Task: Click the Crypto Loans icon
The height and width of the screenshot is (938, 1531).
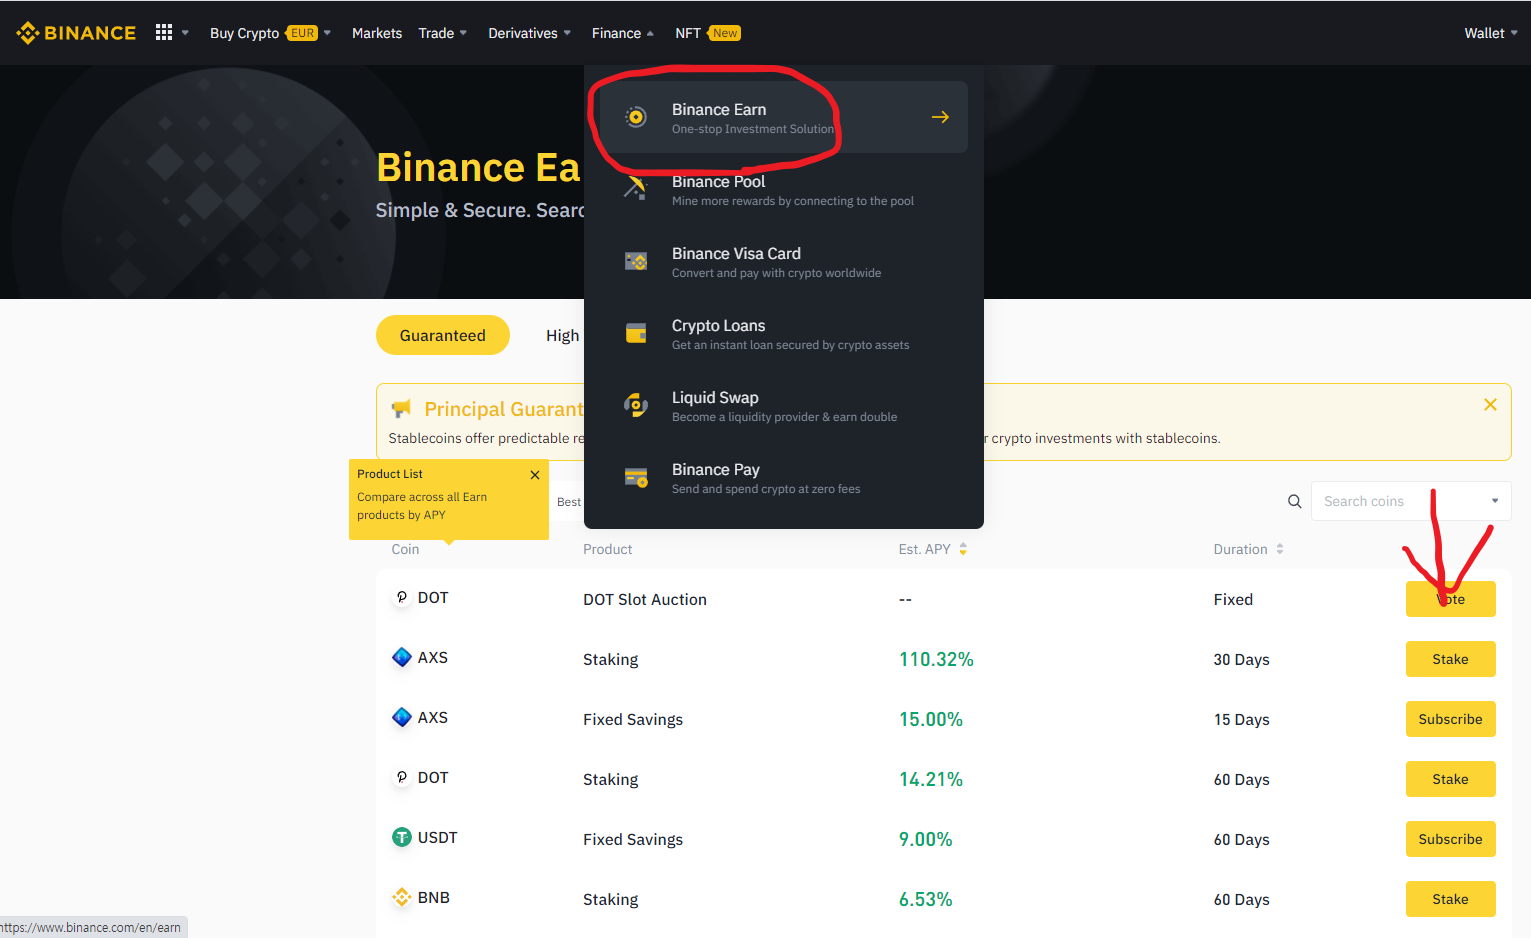Action: 636,333
